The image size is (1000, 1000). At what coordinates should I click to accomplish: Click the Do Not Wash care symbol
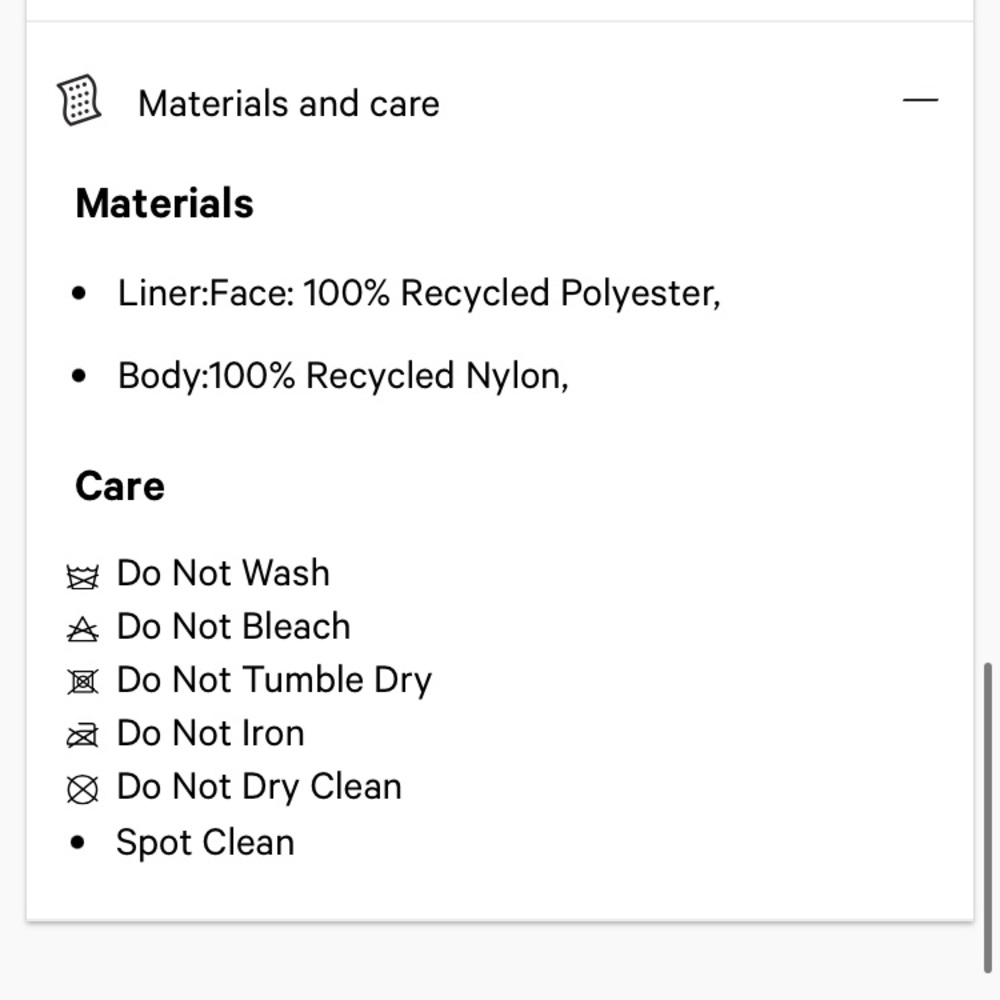pos(83,577)
